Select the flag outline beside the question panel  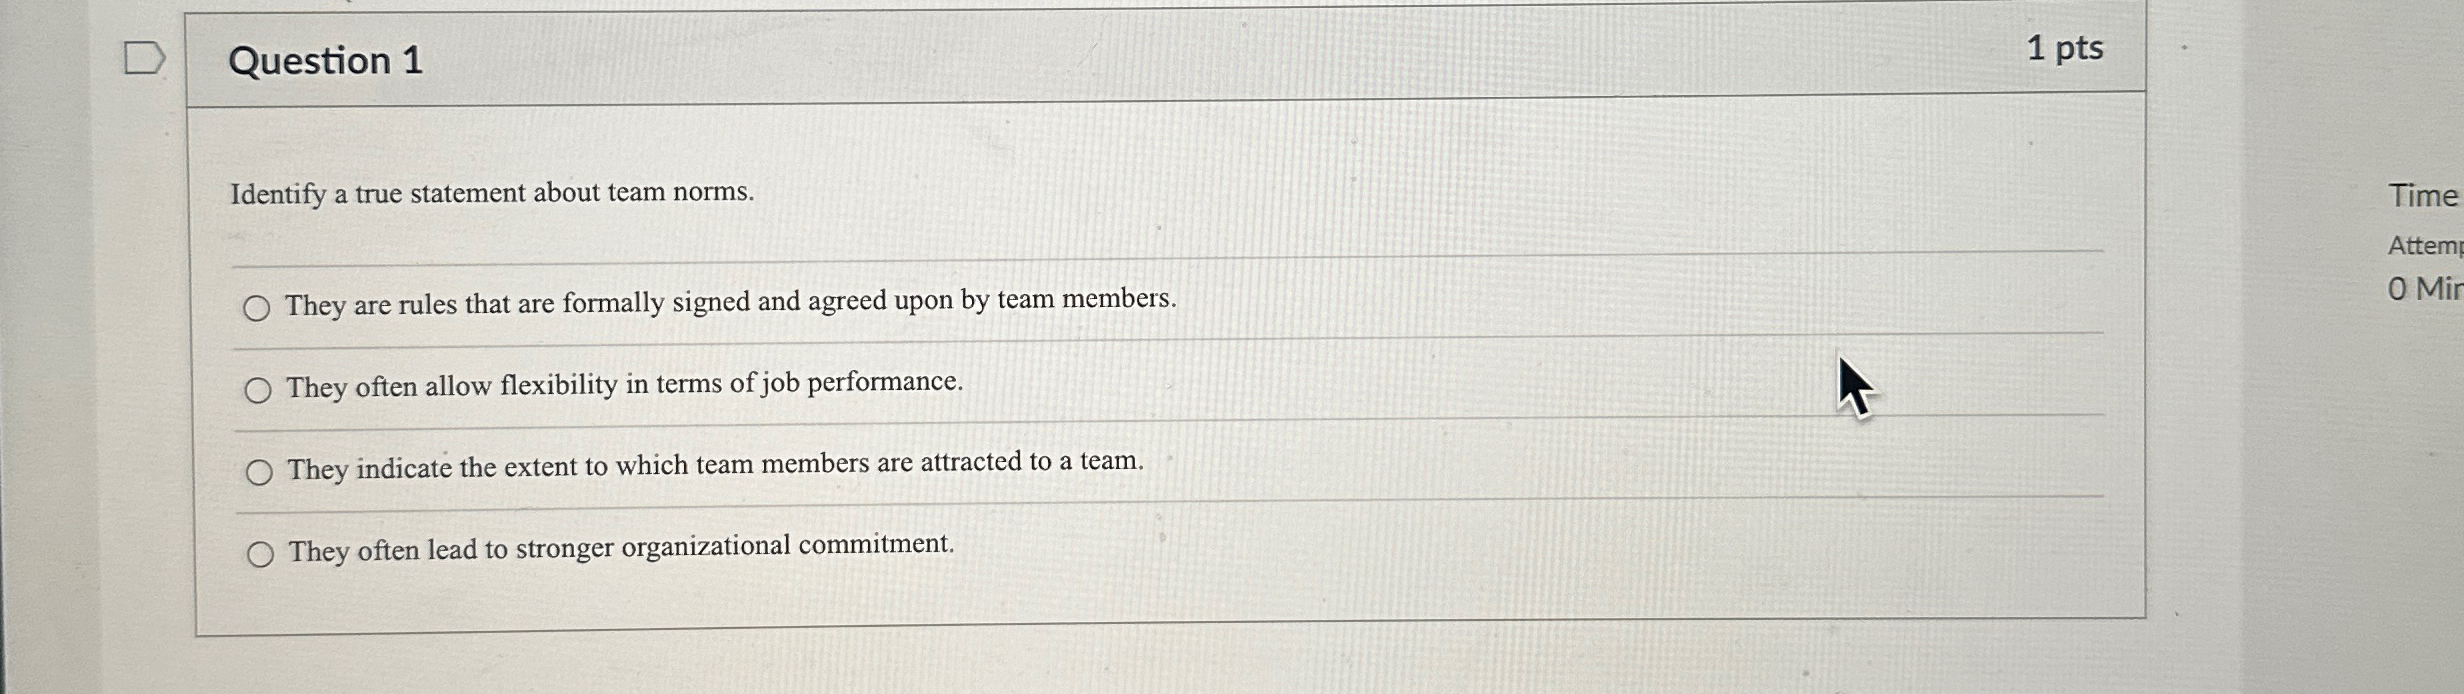[143, 57]
